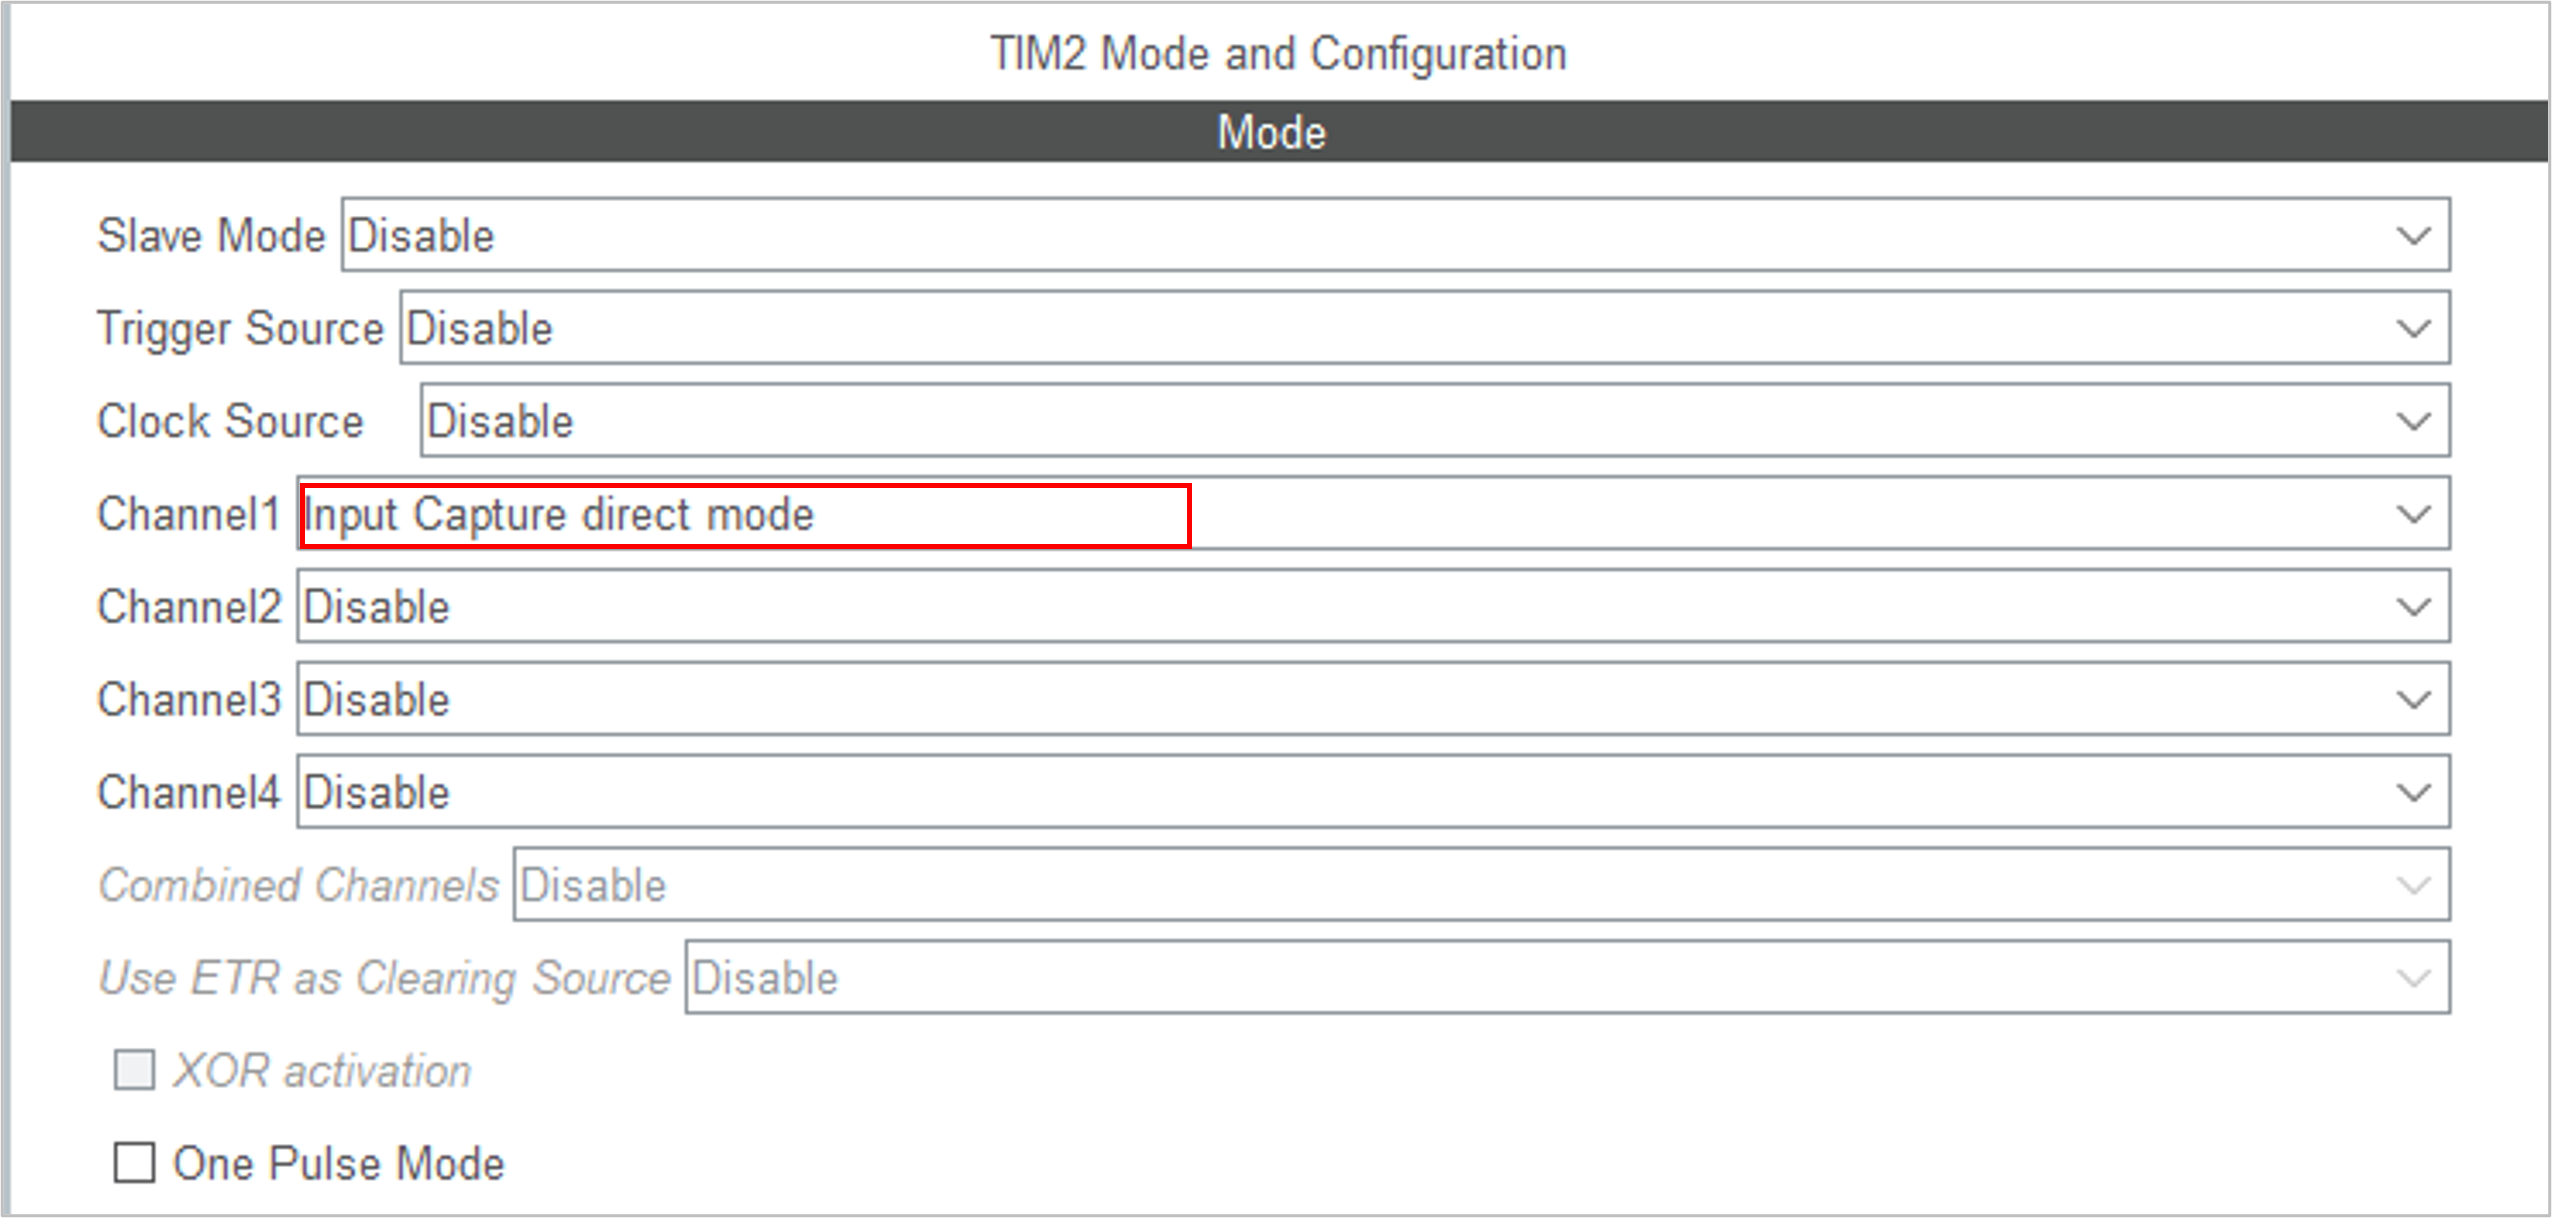Image resolution: width=2552 pixels, height=1218 pixels.
Task: Click the Channel2 chevron arrow
Action: (2413, 608)
